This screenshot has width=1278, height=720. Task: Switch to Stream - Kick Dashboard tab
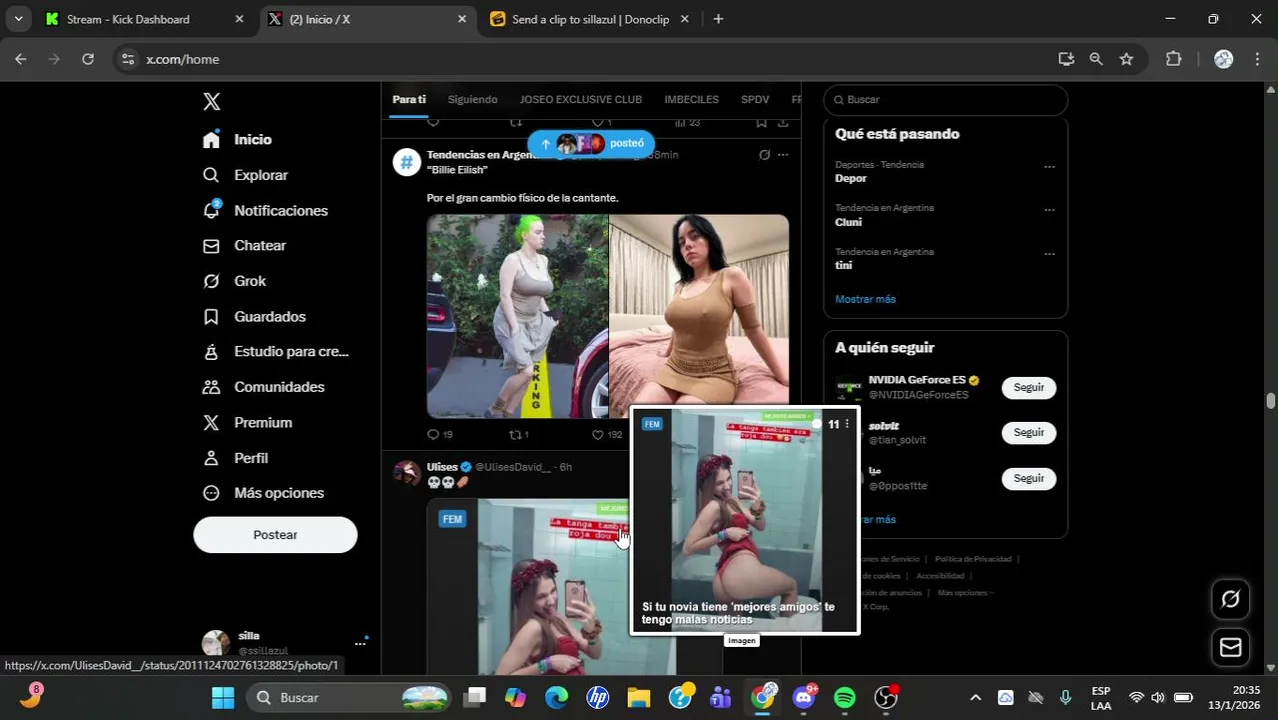[x=145, y=19]
